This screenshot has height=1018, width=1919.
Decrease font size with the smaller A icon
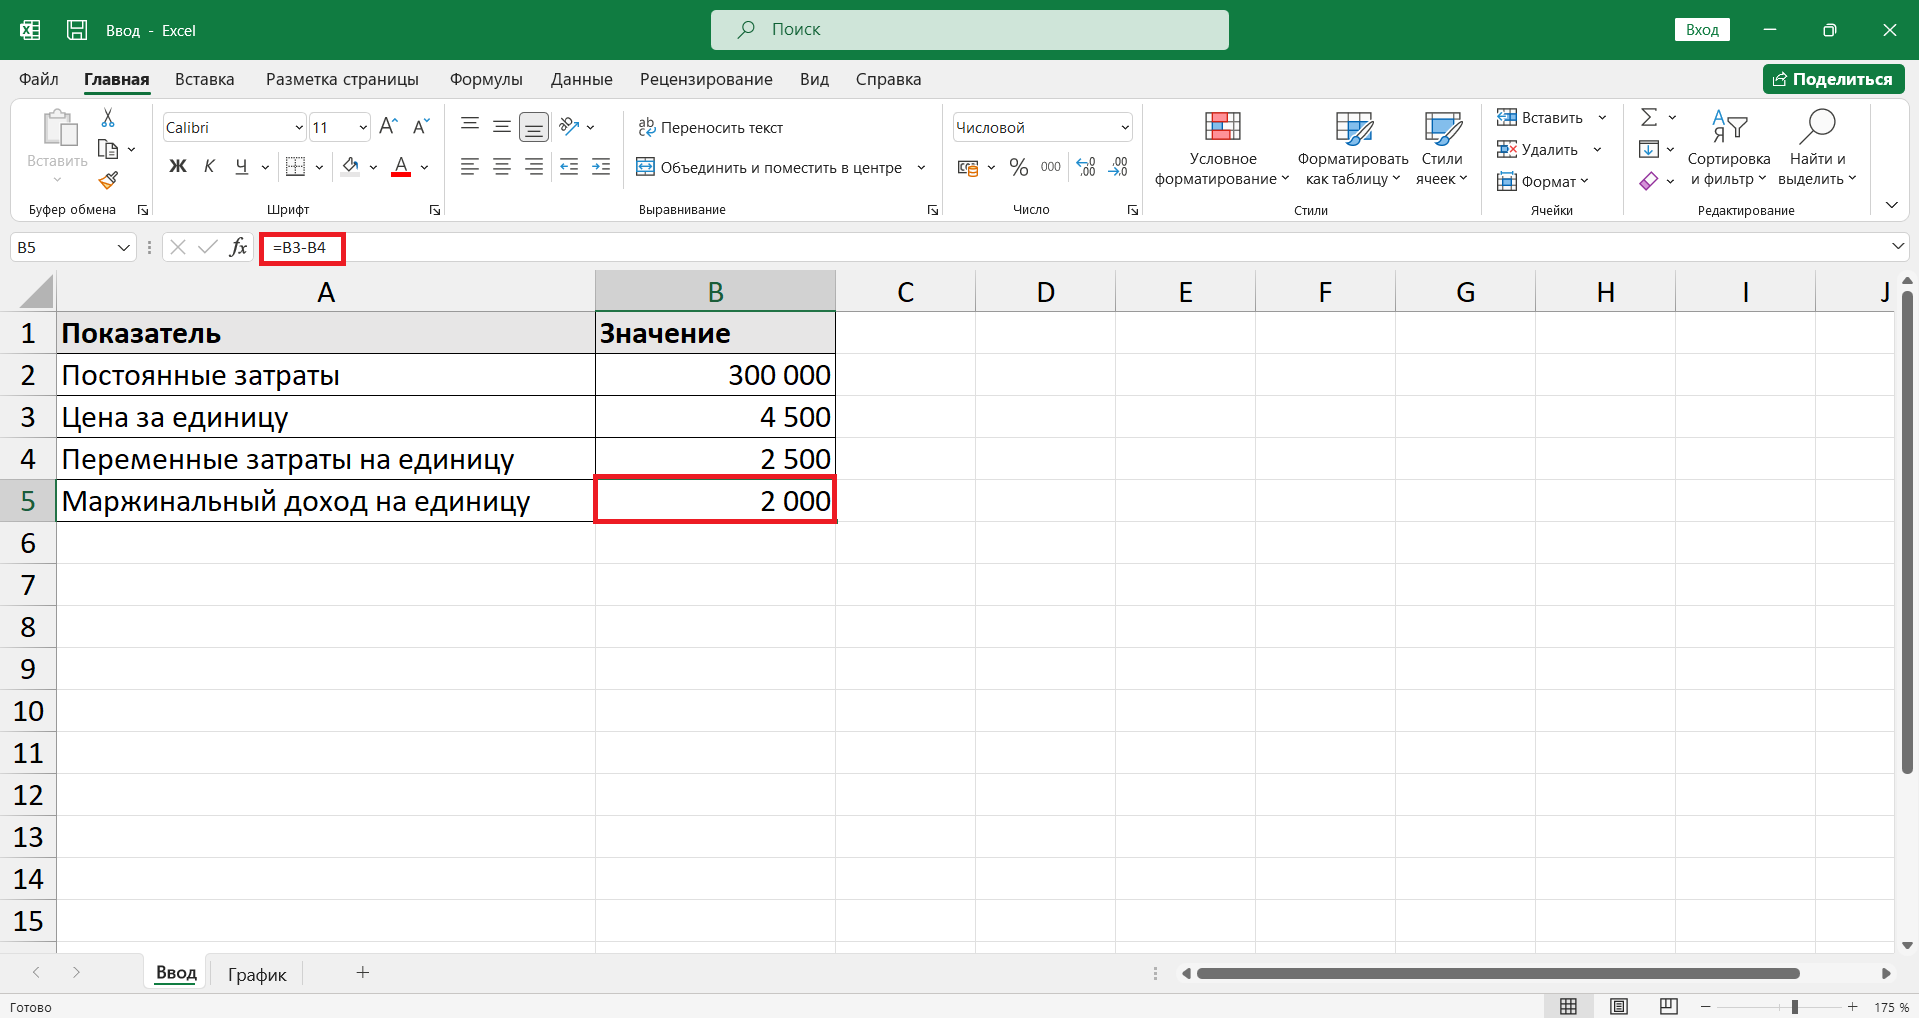click(421, 126)
